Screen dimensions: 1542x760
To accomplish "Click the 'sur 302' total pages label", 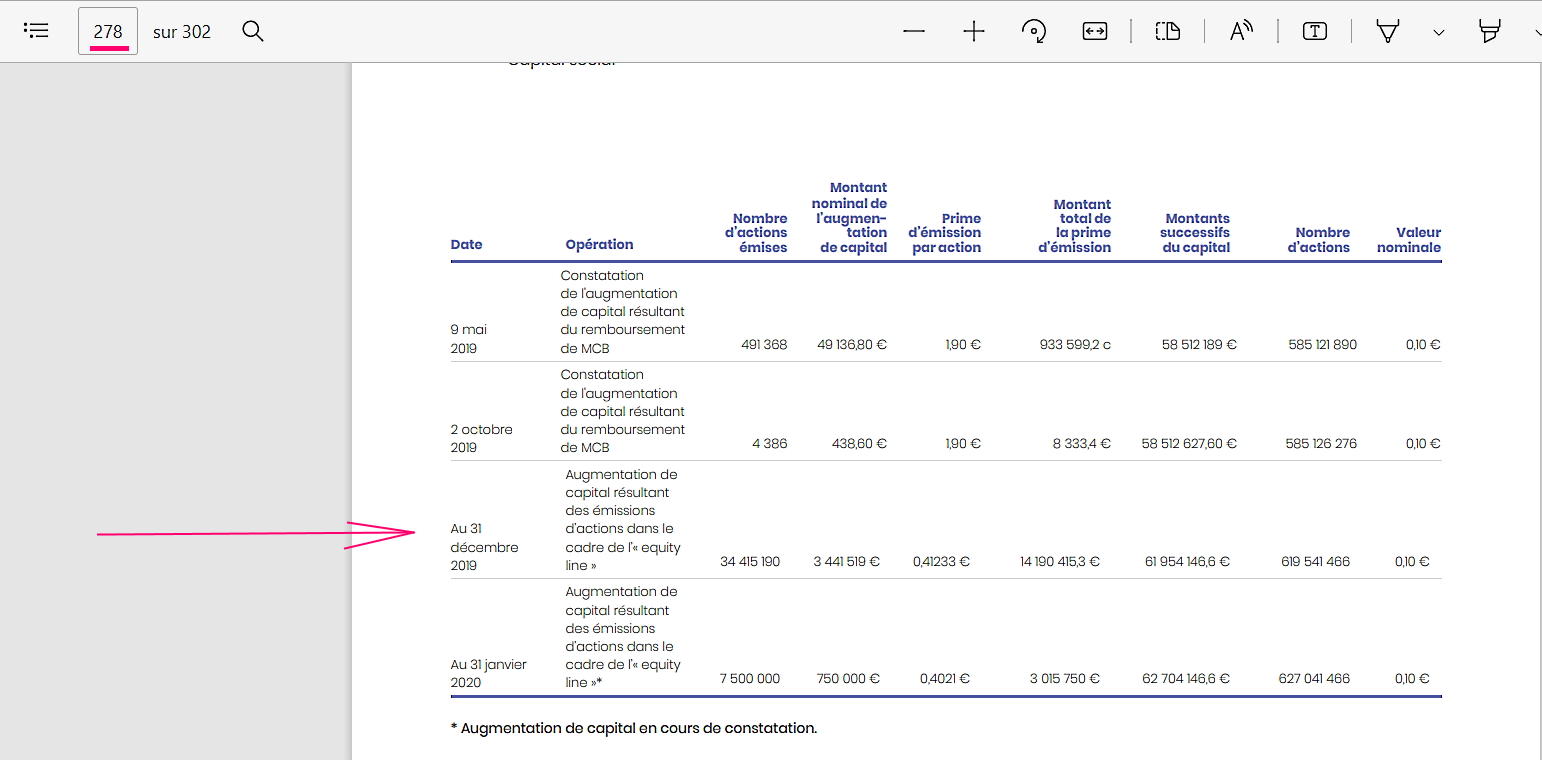I will click(182, 32).
